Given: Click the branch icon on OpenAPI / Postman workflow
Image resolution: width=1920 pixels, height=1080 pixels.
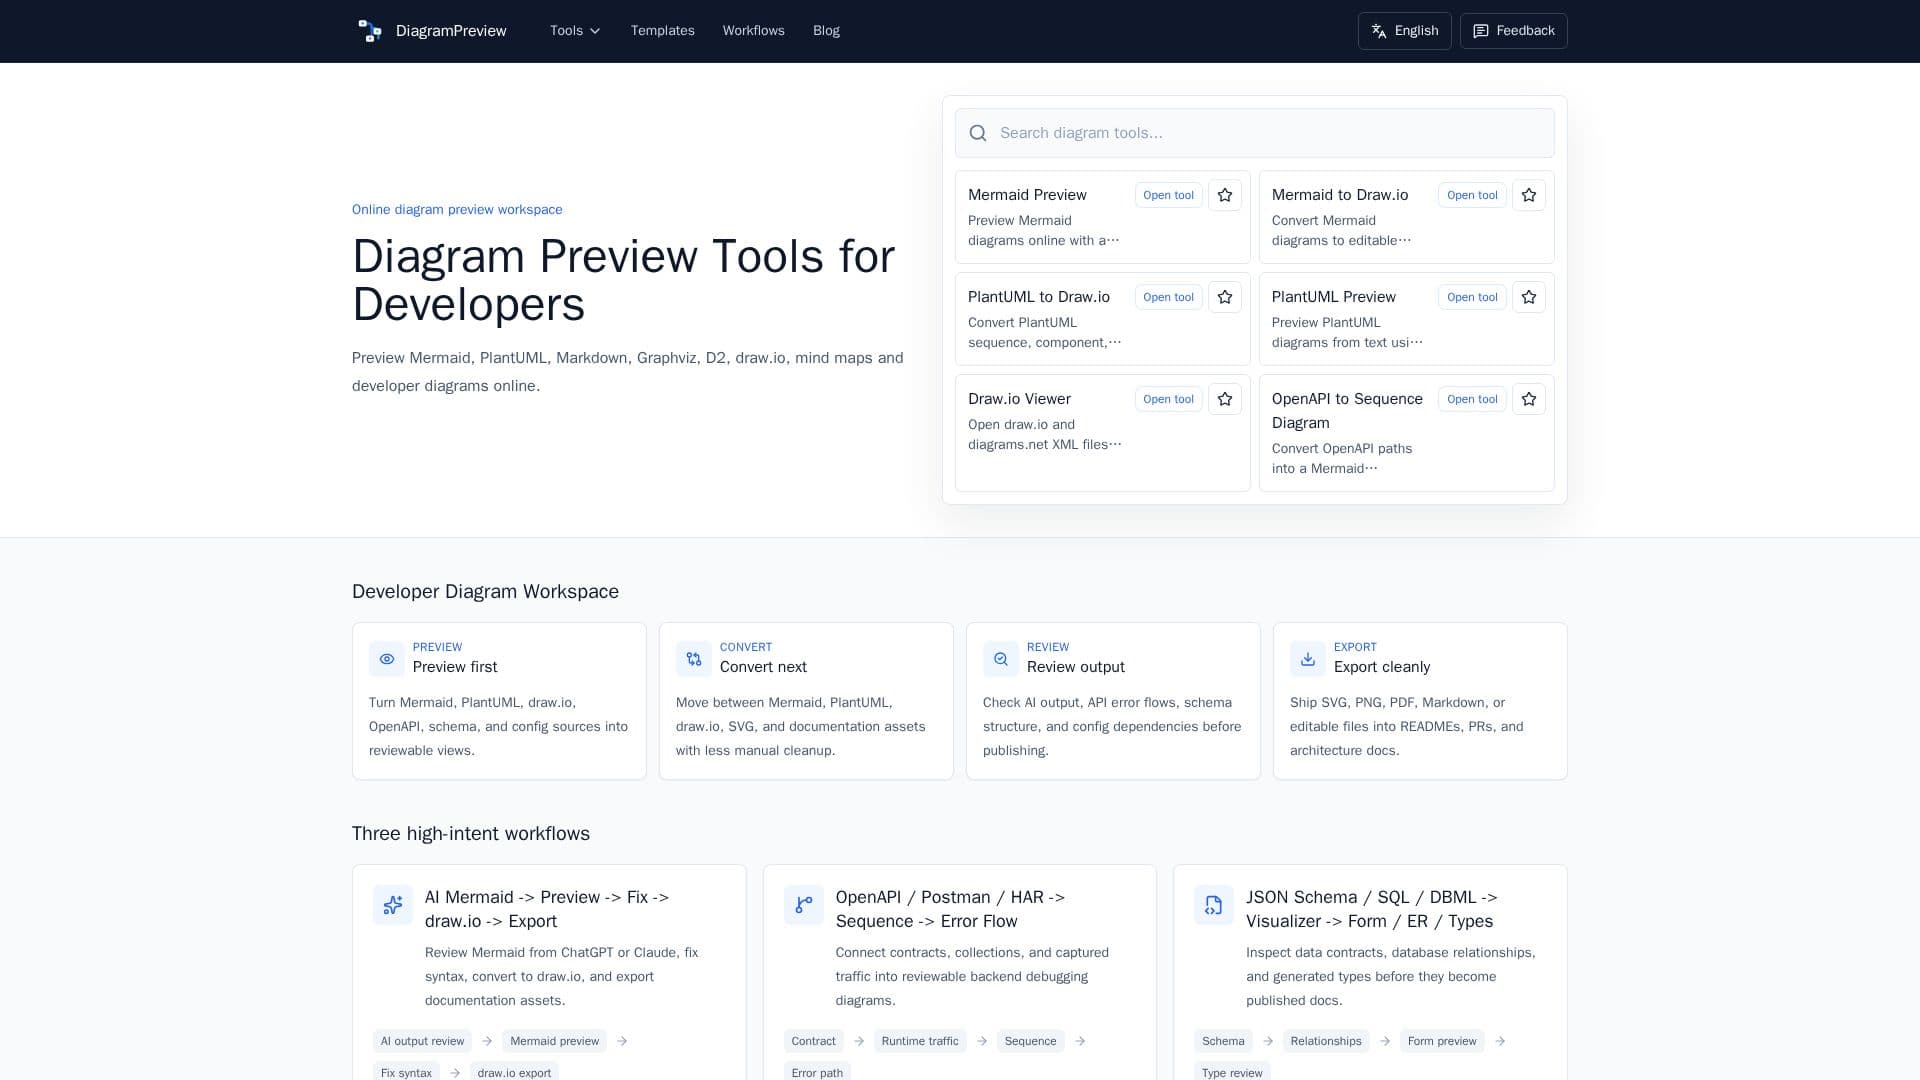Looking at the screenshot, I should pyautogui.click(x=804, y=905).
